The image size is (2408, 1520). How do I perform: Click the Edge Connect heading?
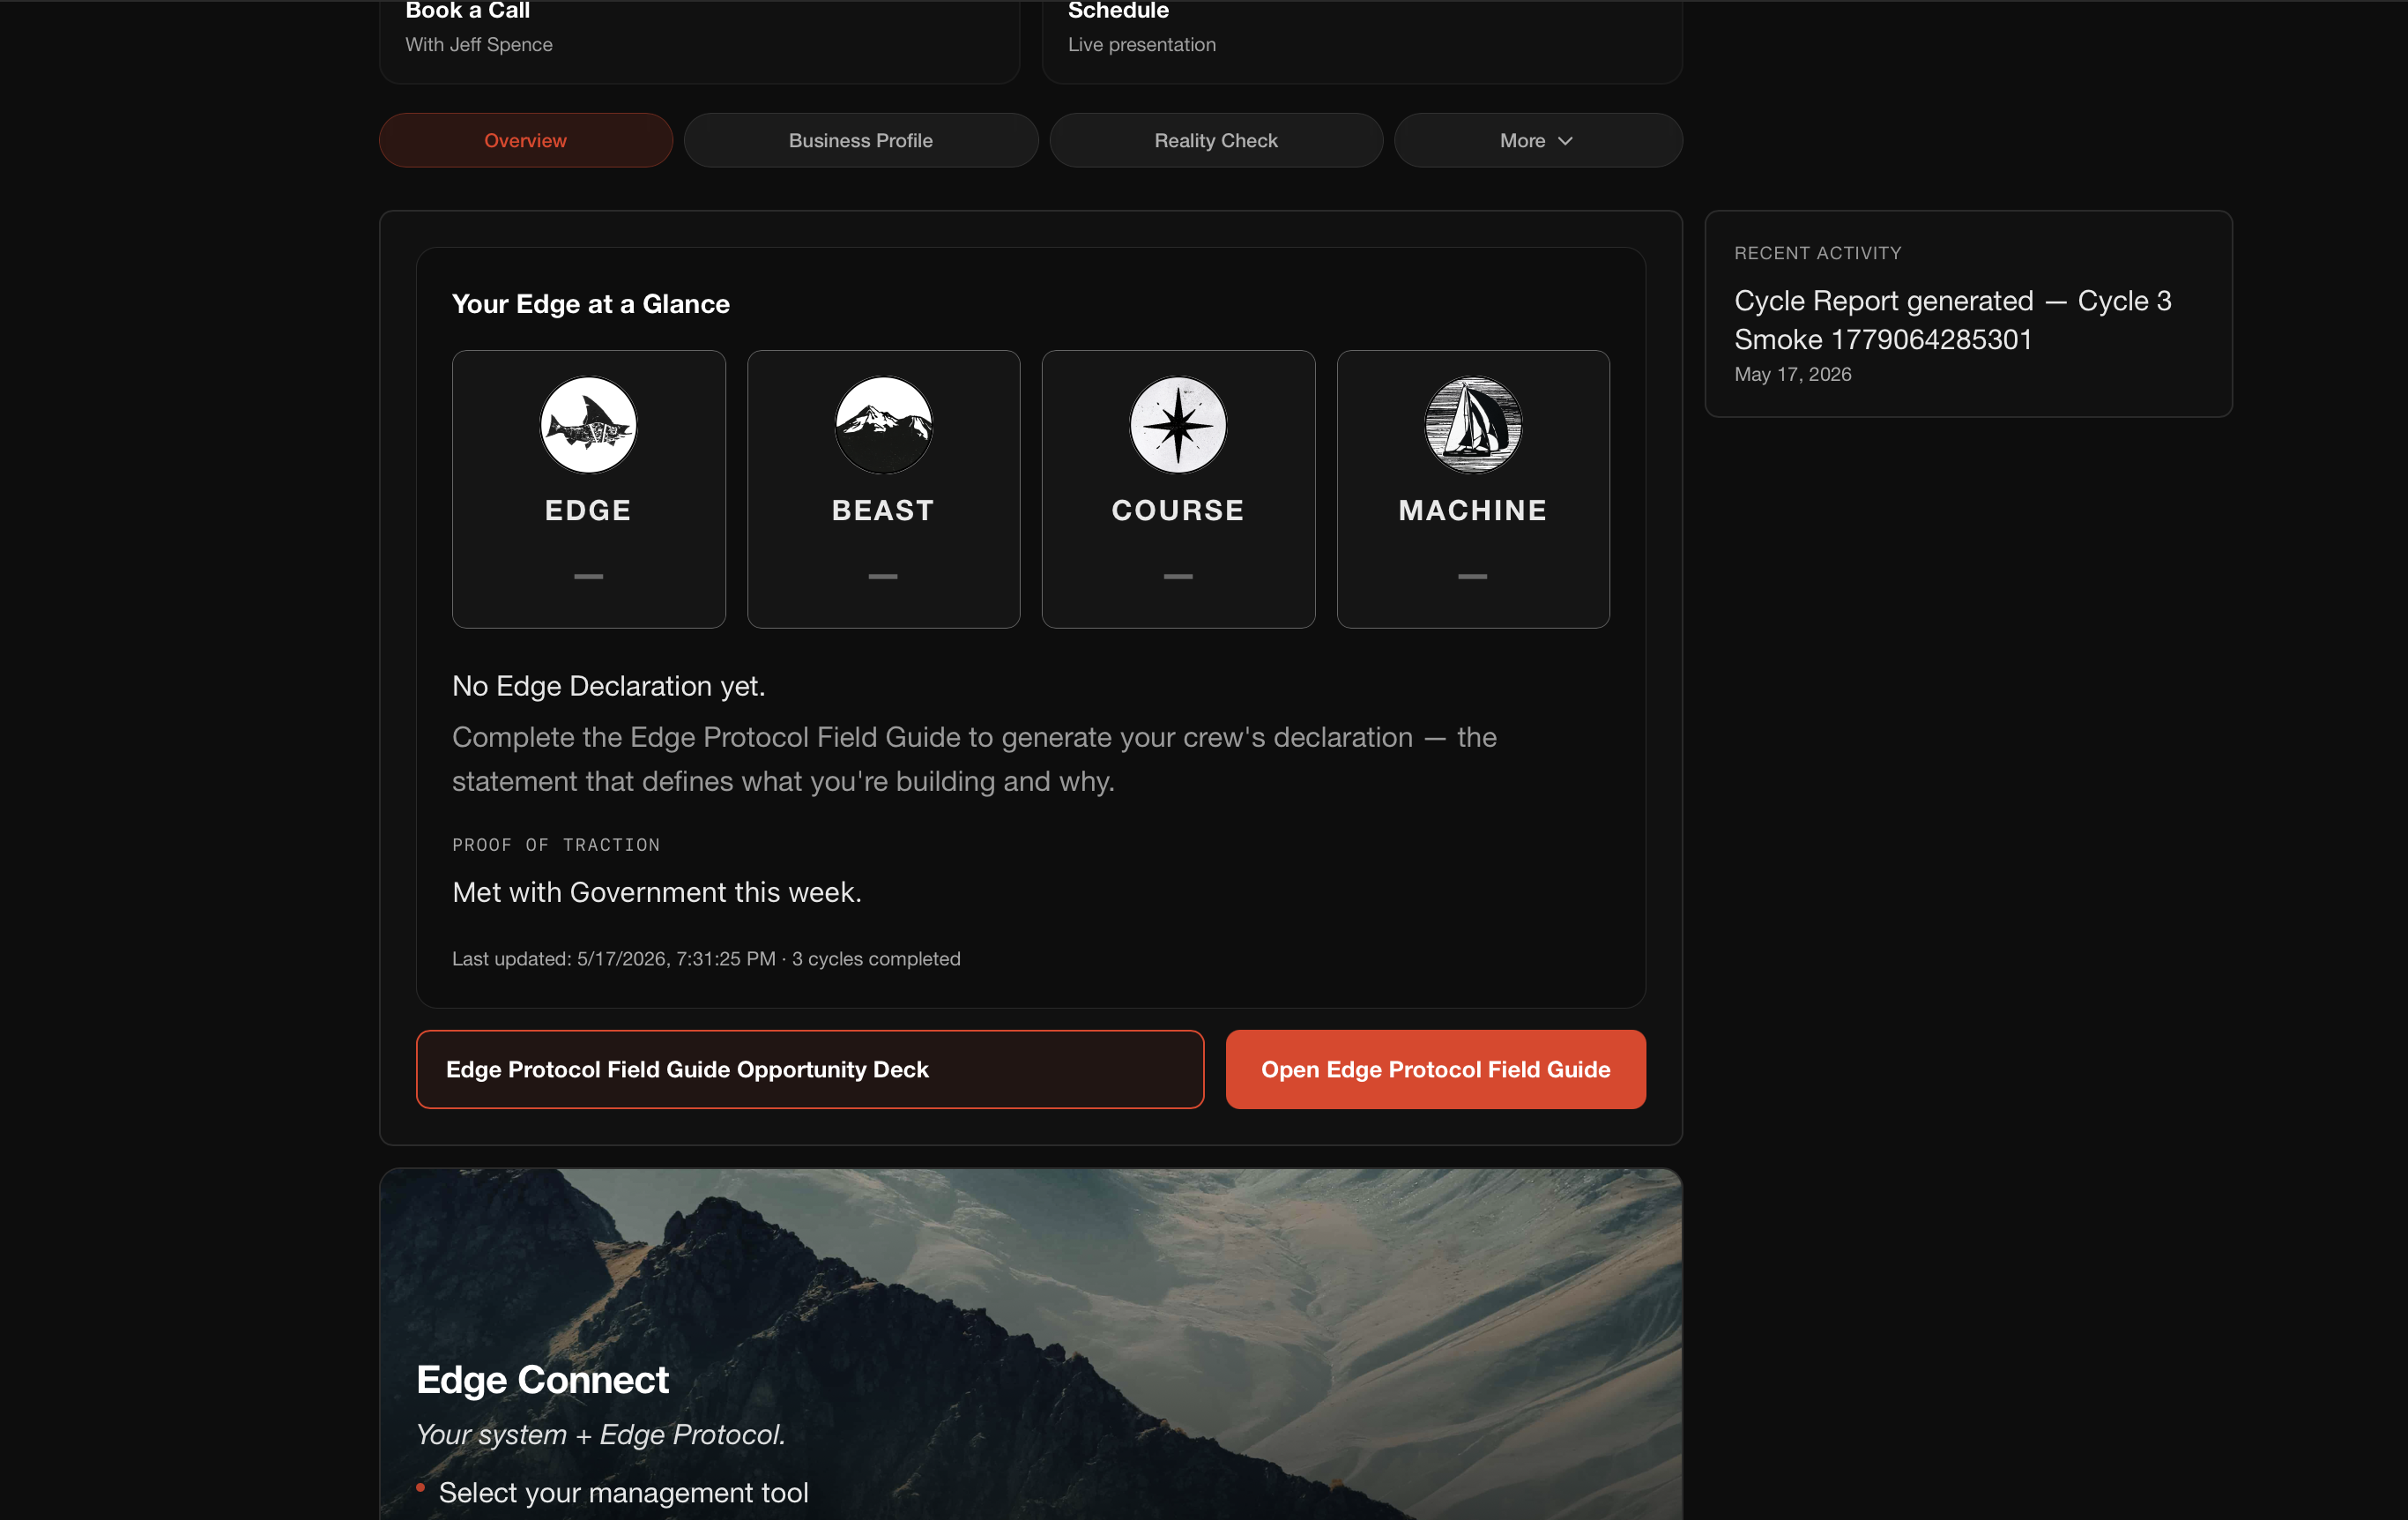tap(542, 1380)
